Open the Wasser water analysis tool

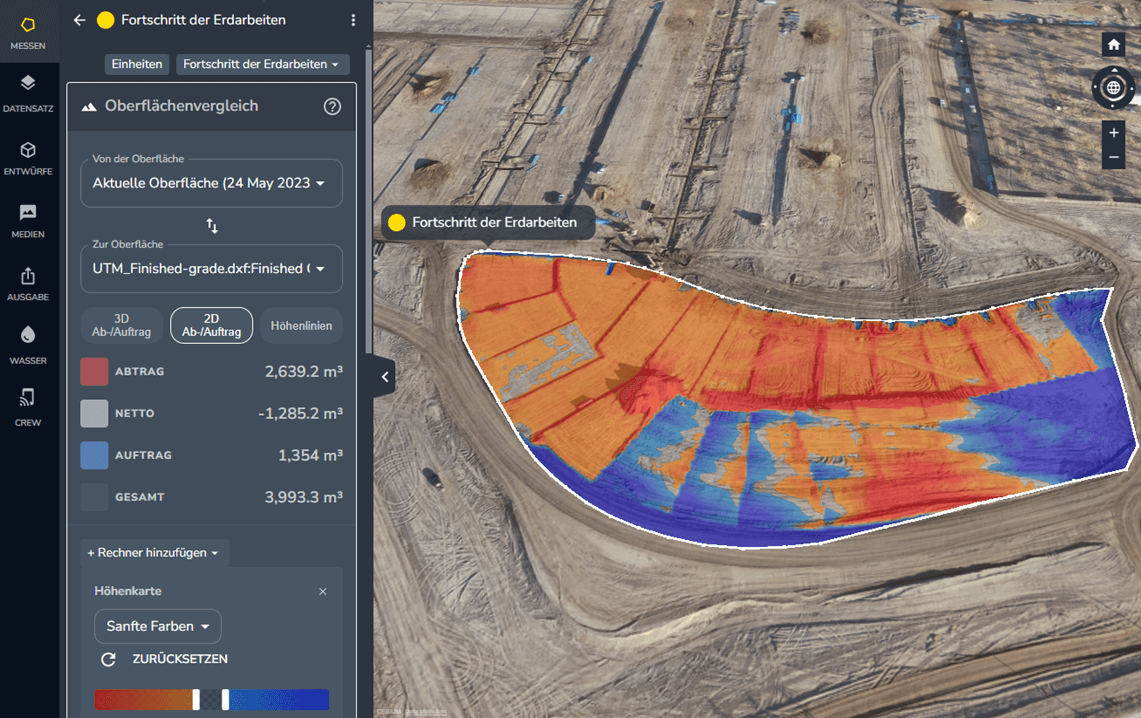28,344
